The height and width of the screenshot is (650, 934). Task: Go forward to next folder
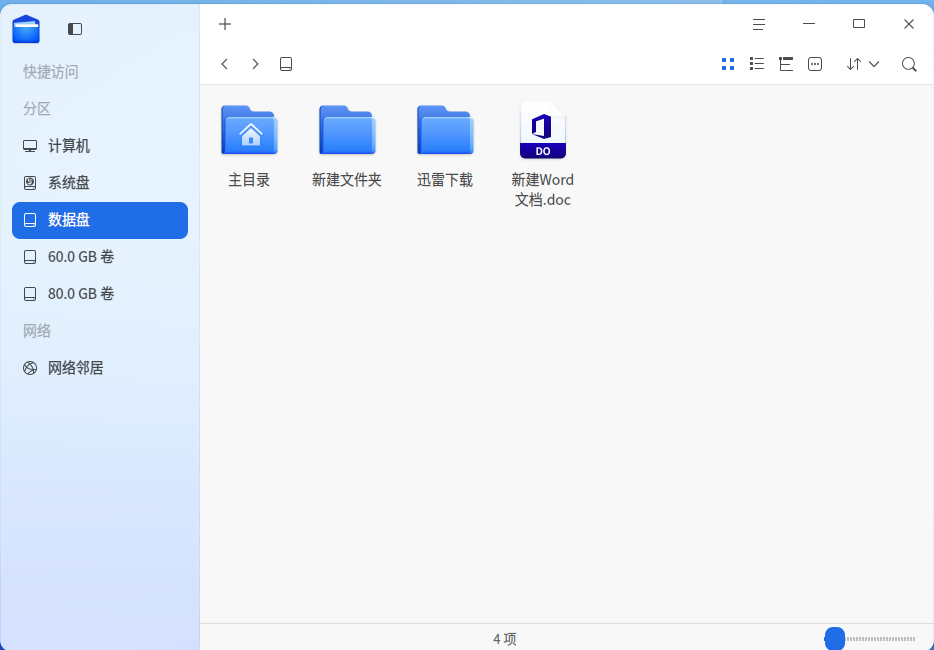255,64
